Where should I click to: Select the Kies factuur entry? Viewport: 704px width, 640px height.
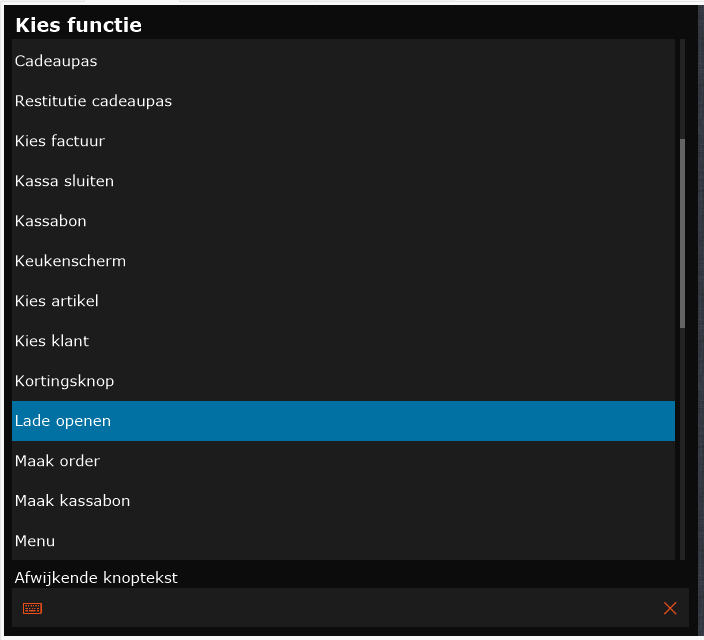(x=343, y=141)
